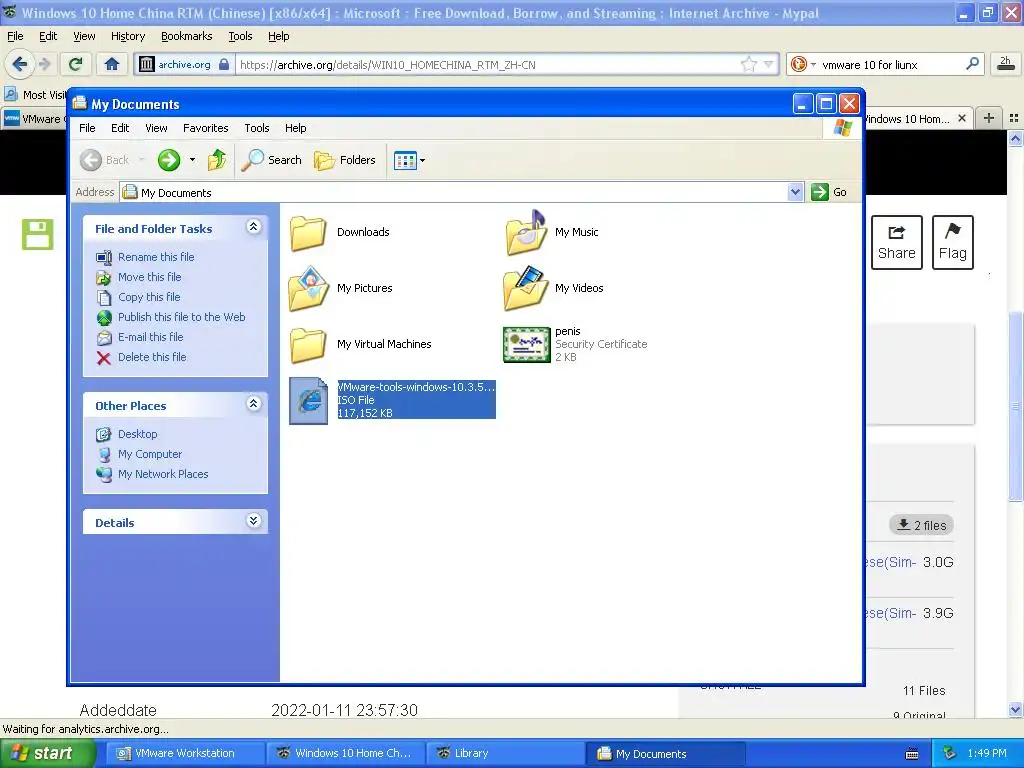1024x768 pixels.
Task: Click the archive.org site identity badge
Action: tap(184, 64)
